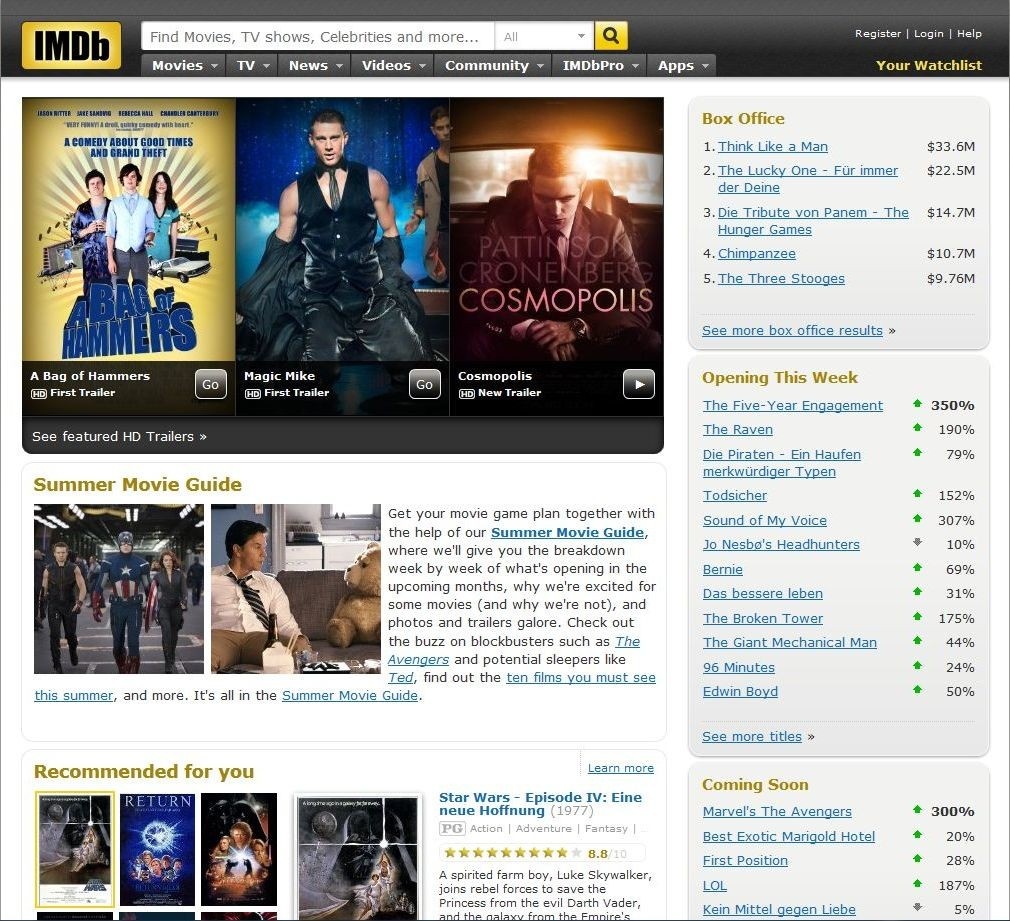Play the Cosmopolis new trailer
Viewport: 1010px width, 921px height.
tap(638, 385)
